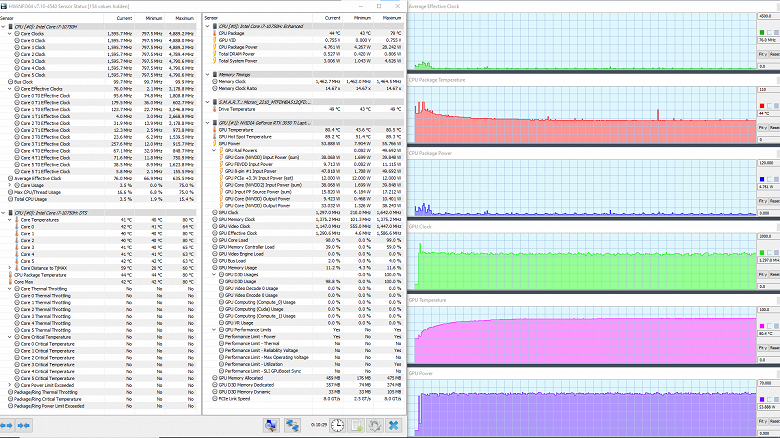Click the Maximum column header in left pane
Viewport: 780px width, 438px height.
(x=184, y=18)
